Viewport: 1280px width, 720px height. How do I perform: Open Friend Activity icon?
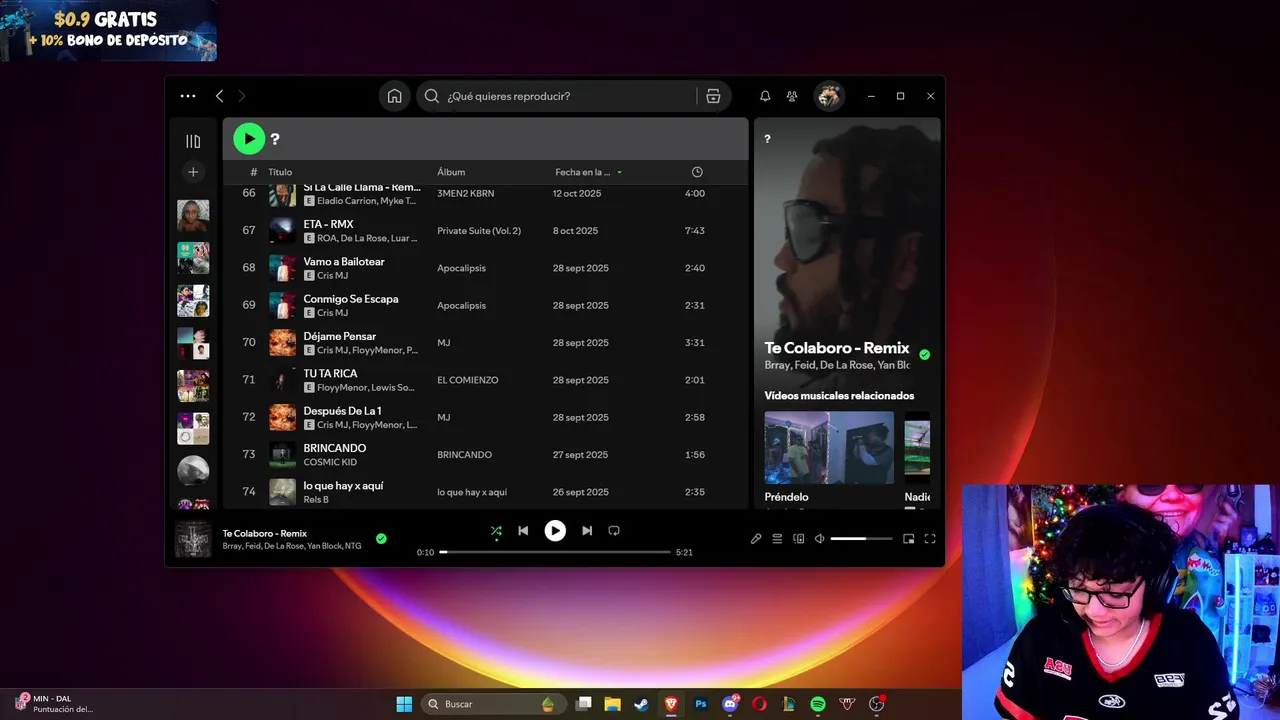point(792,96)
